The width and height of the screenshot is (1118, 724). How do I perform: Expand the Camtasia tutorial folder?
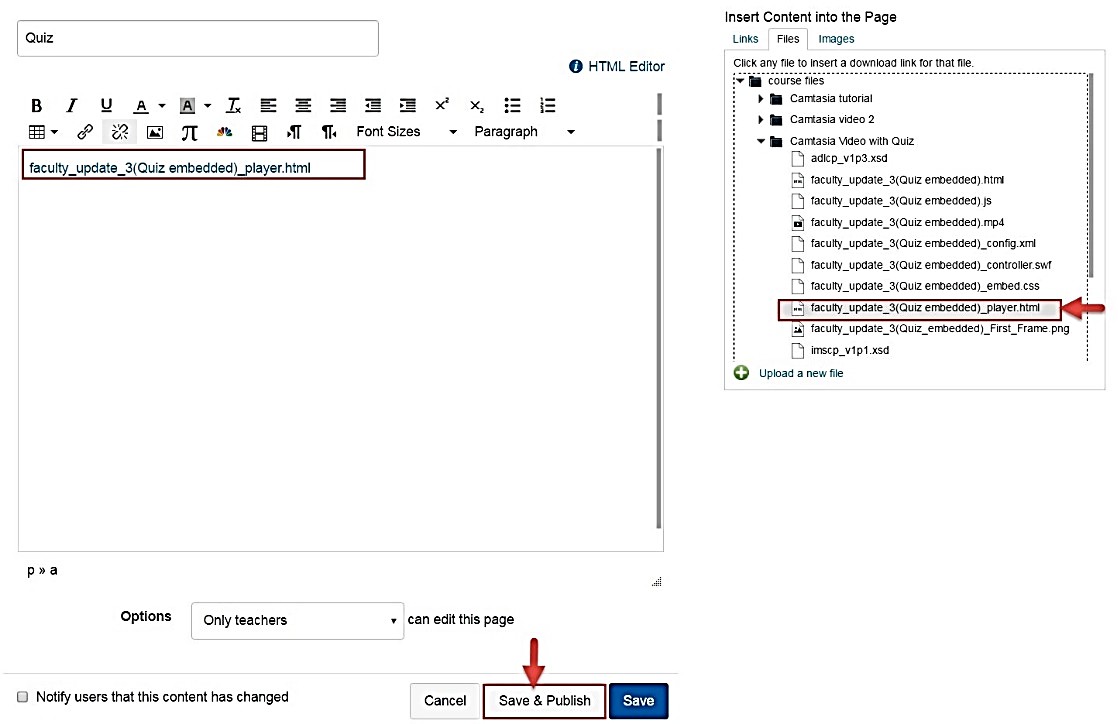pyautogui.click(x=760, y=98)
